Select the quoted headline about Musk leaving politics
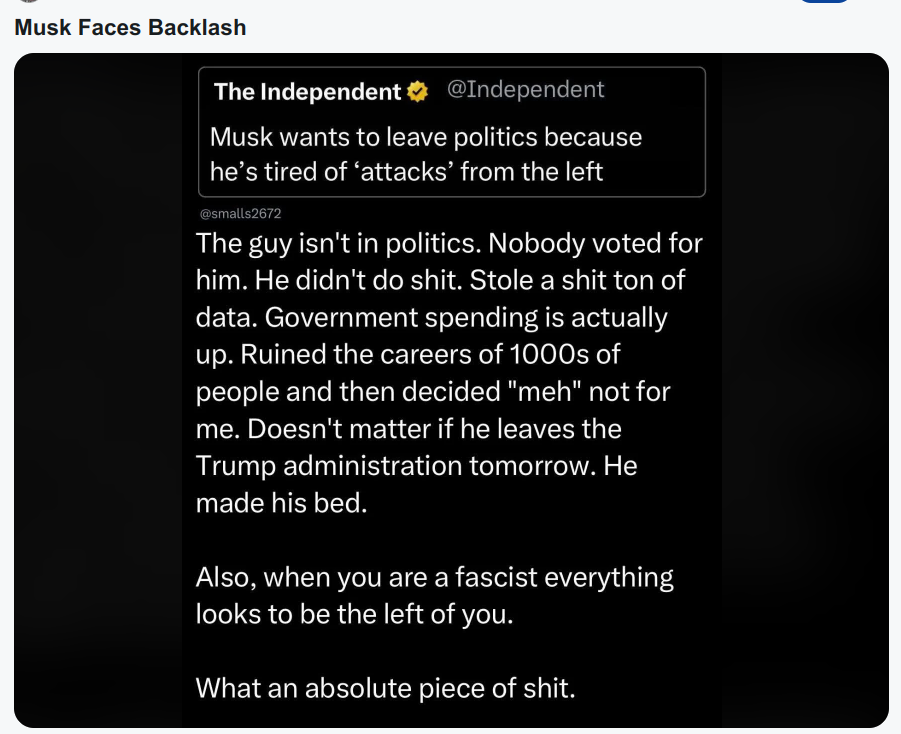 click(x=426, y=154)
